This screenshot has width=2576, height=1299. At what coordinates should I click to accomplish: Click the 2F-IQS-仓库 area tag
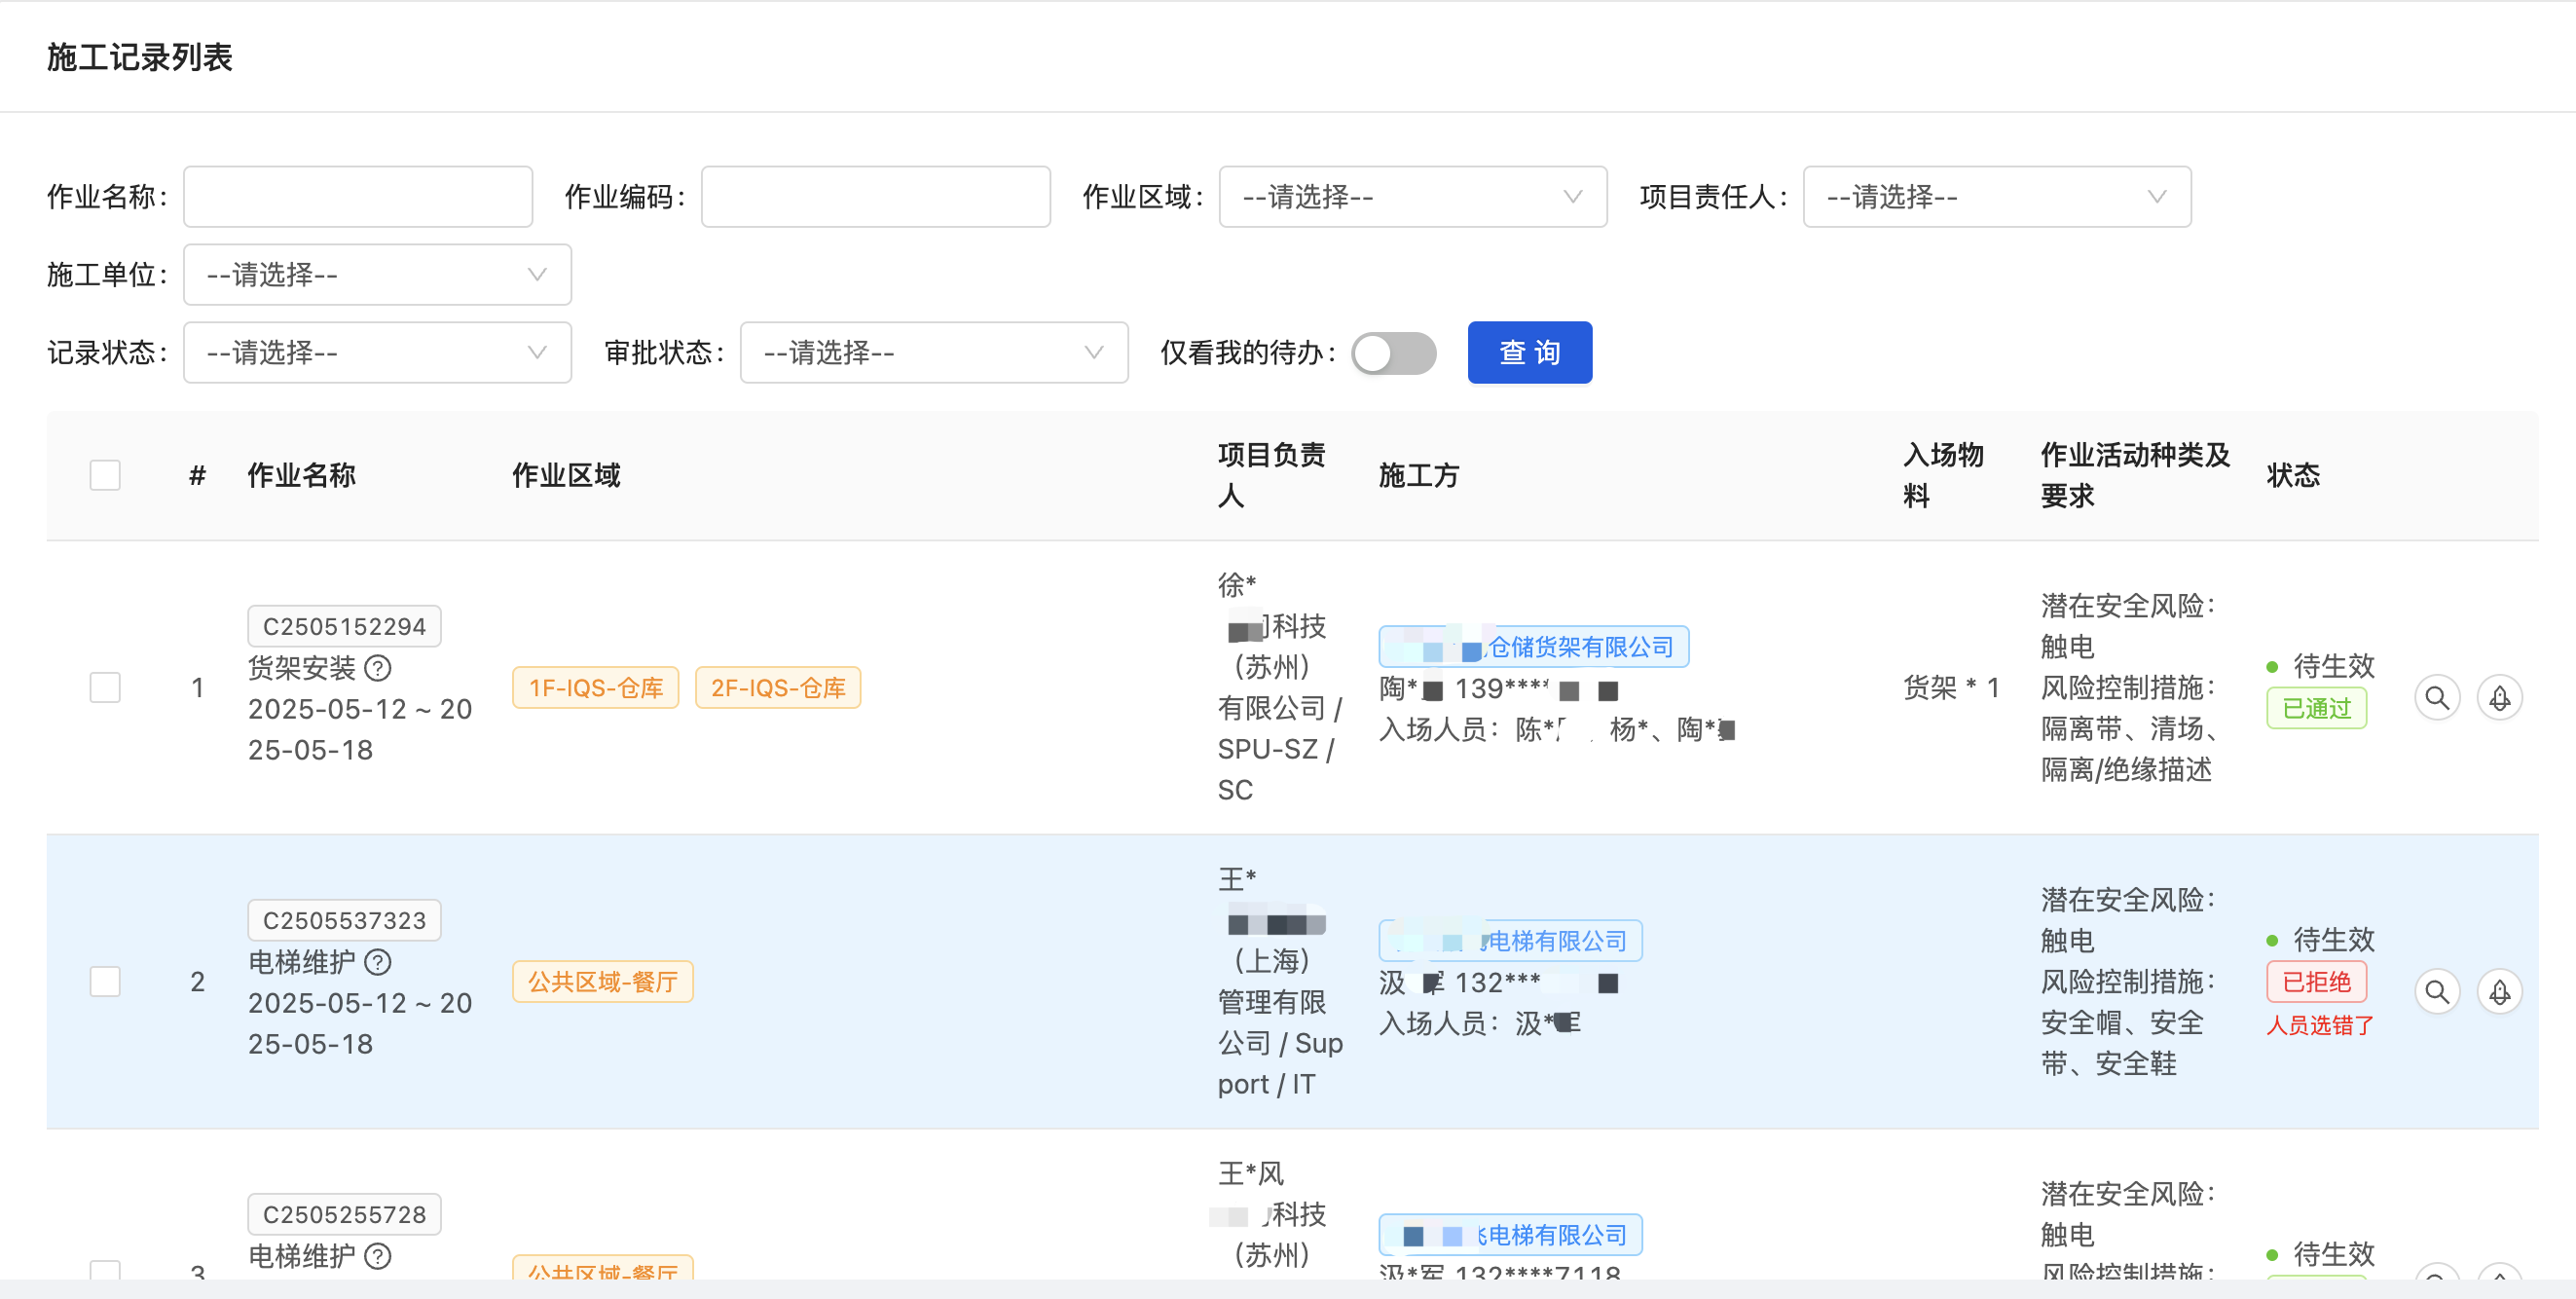point(778,688)
